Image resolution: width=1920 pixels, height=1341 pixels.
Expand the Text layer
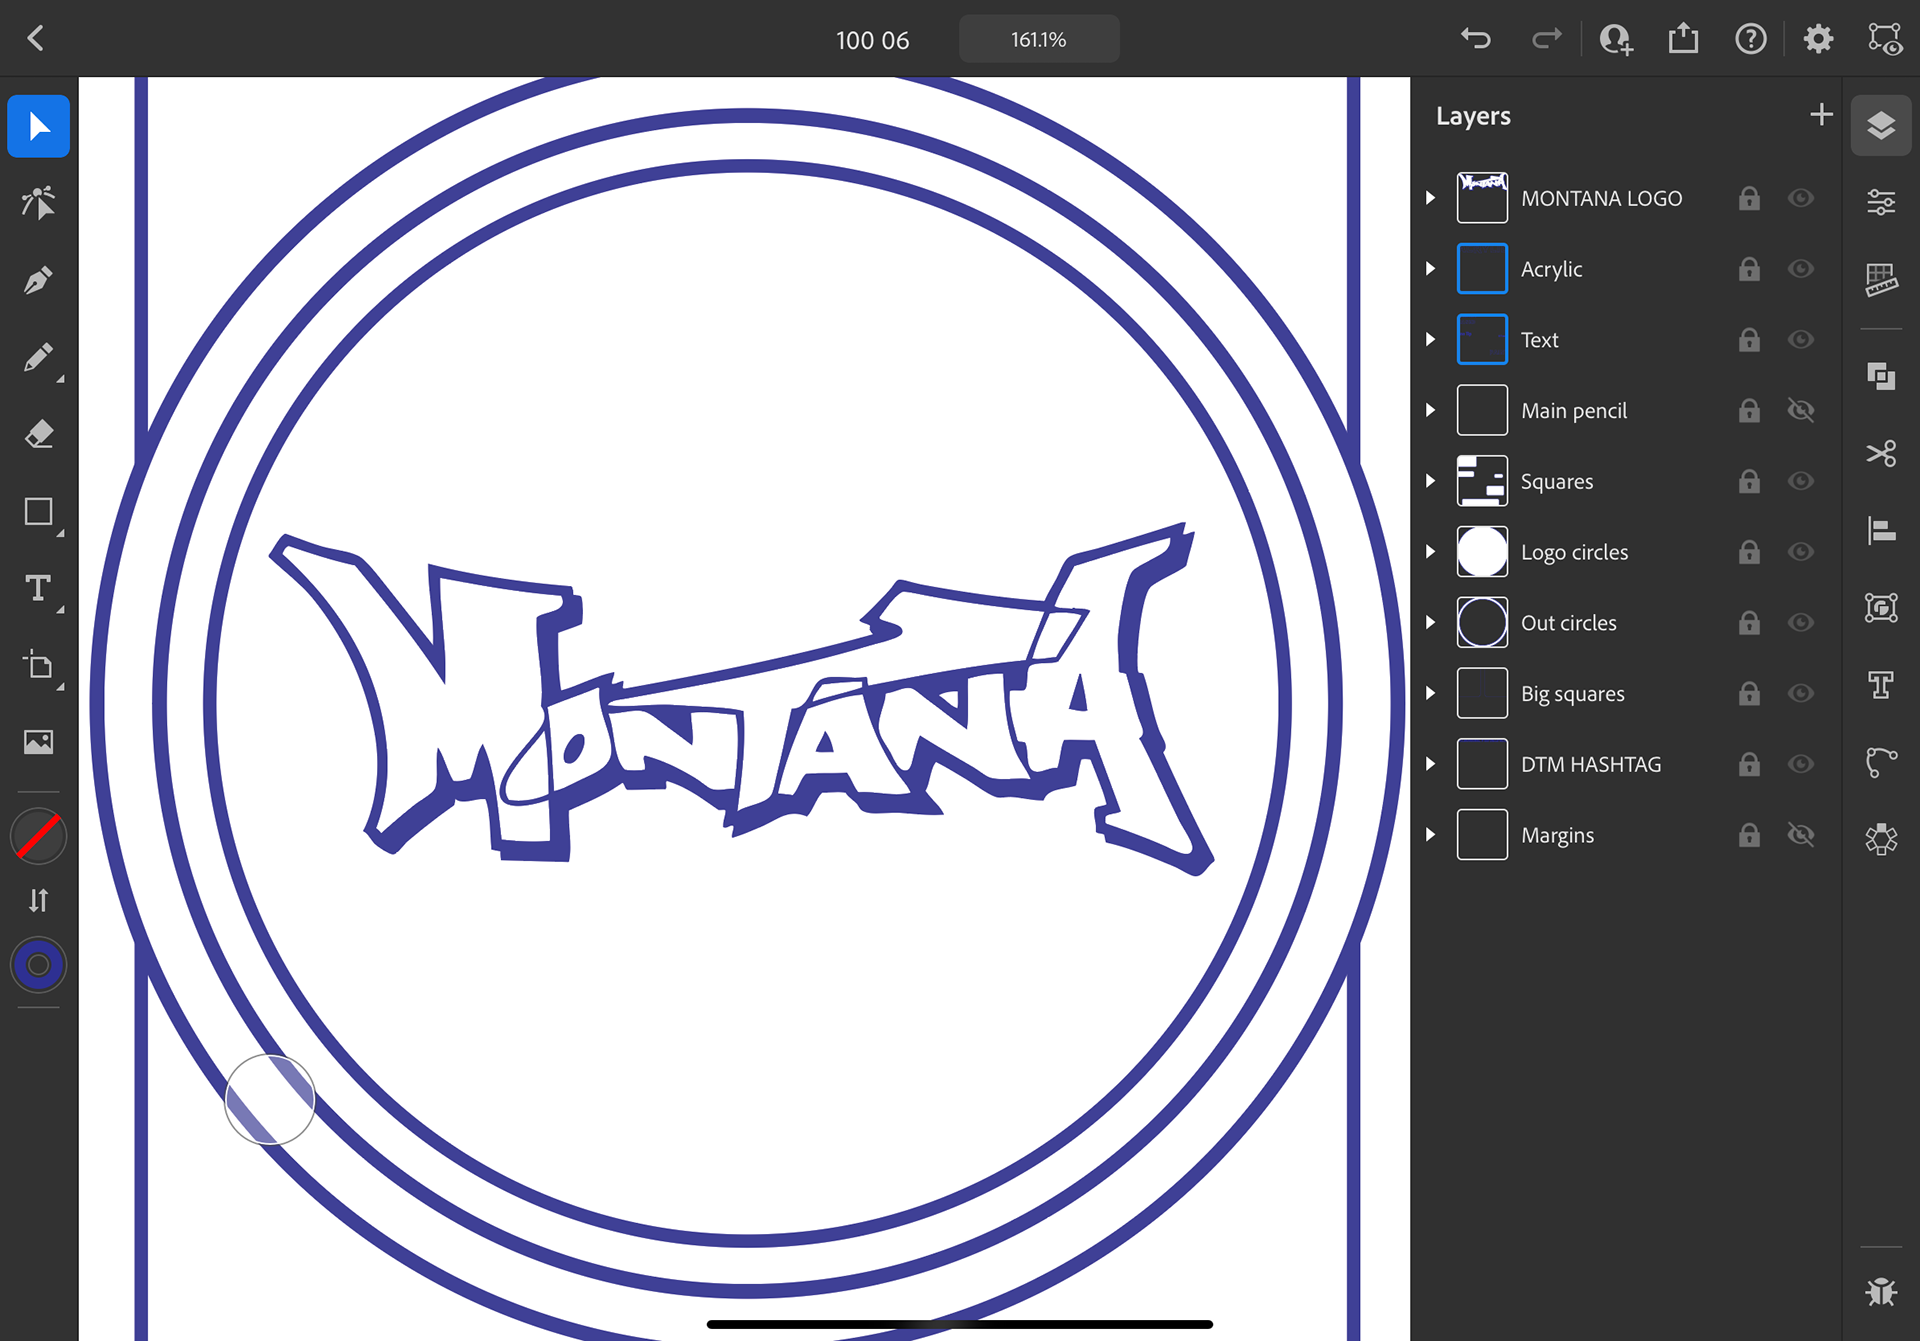[1431, 340]
